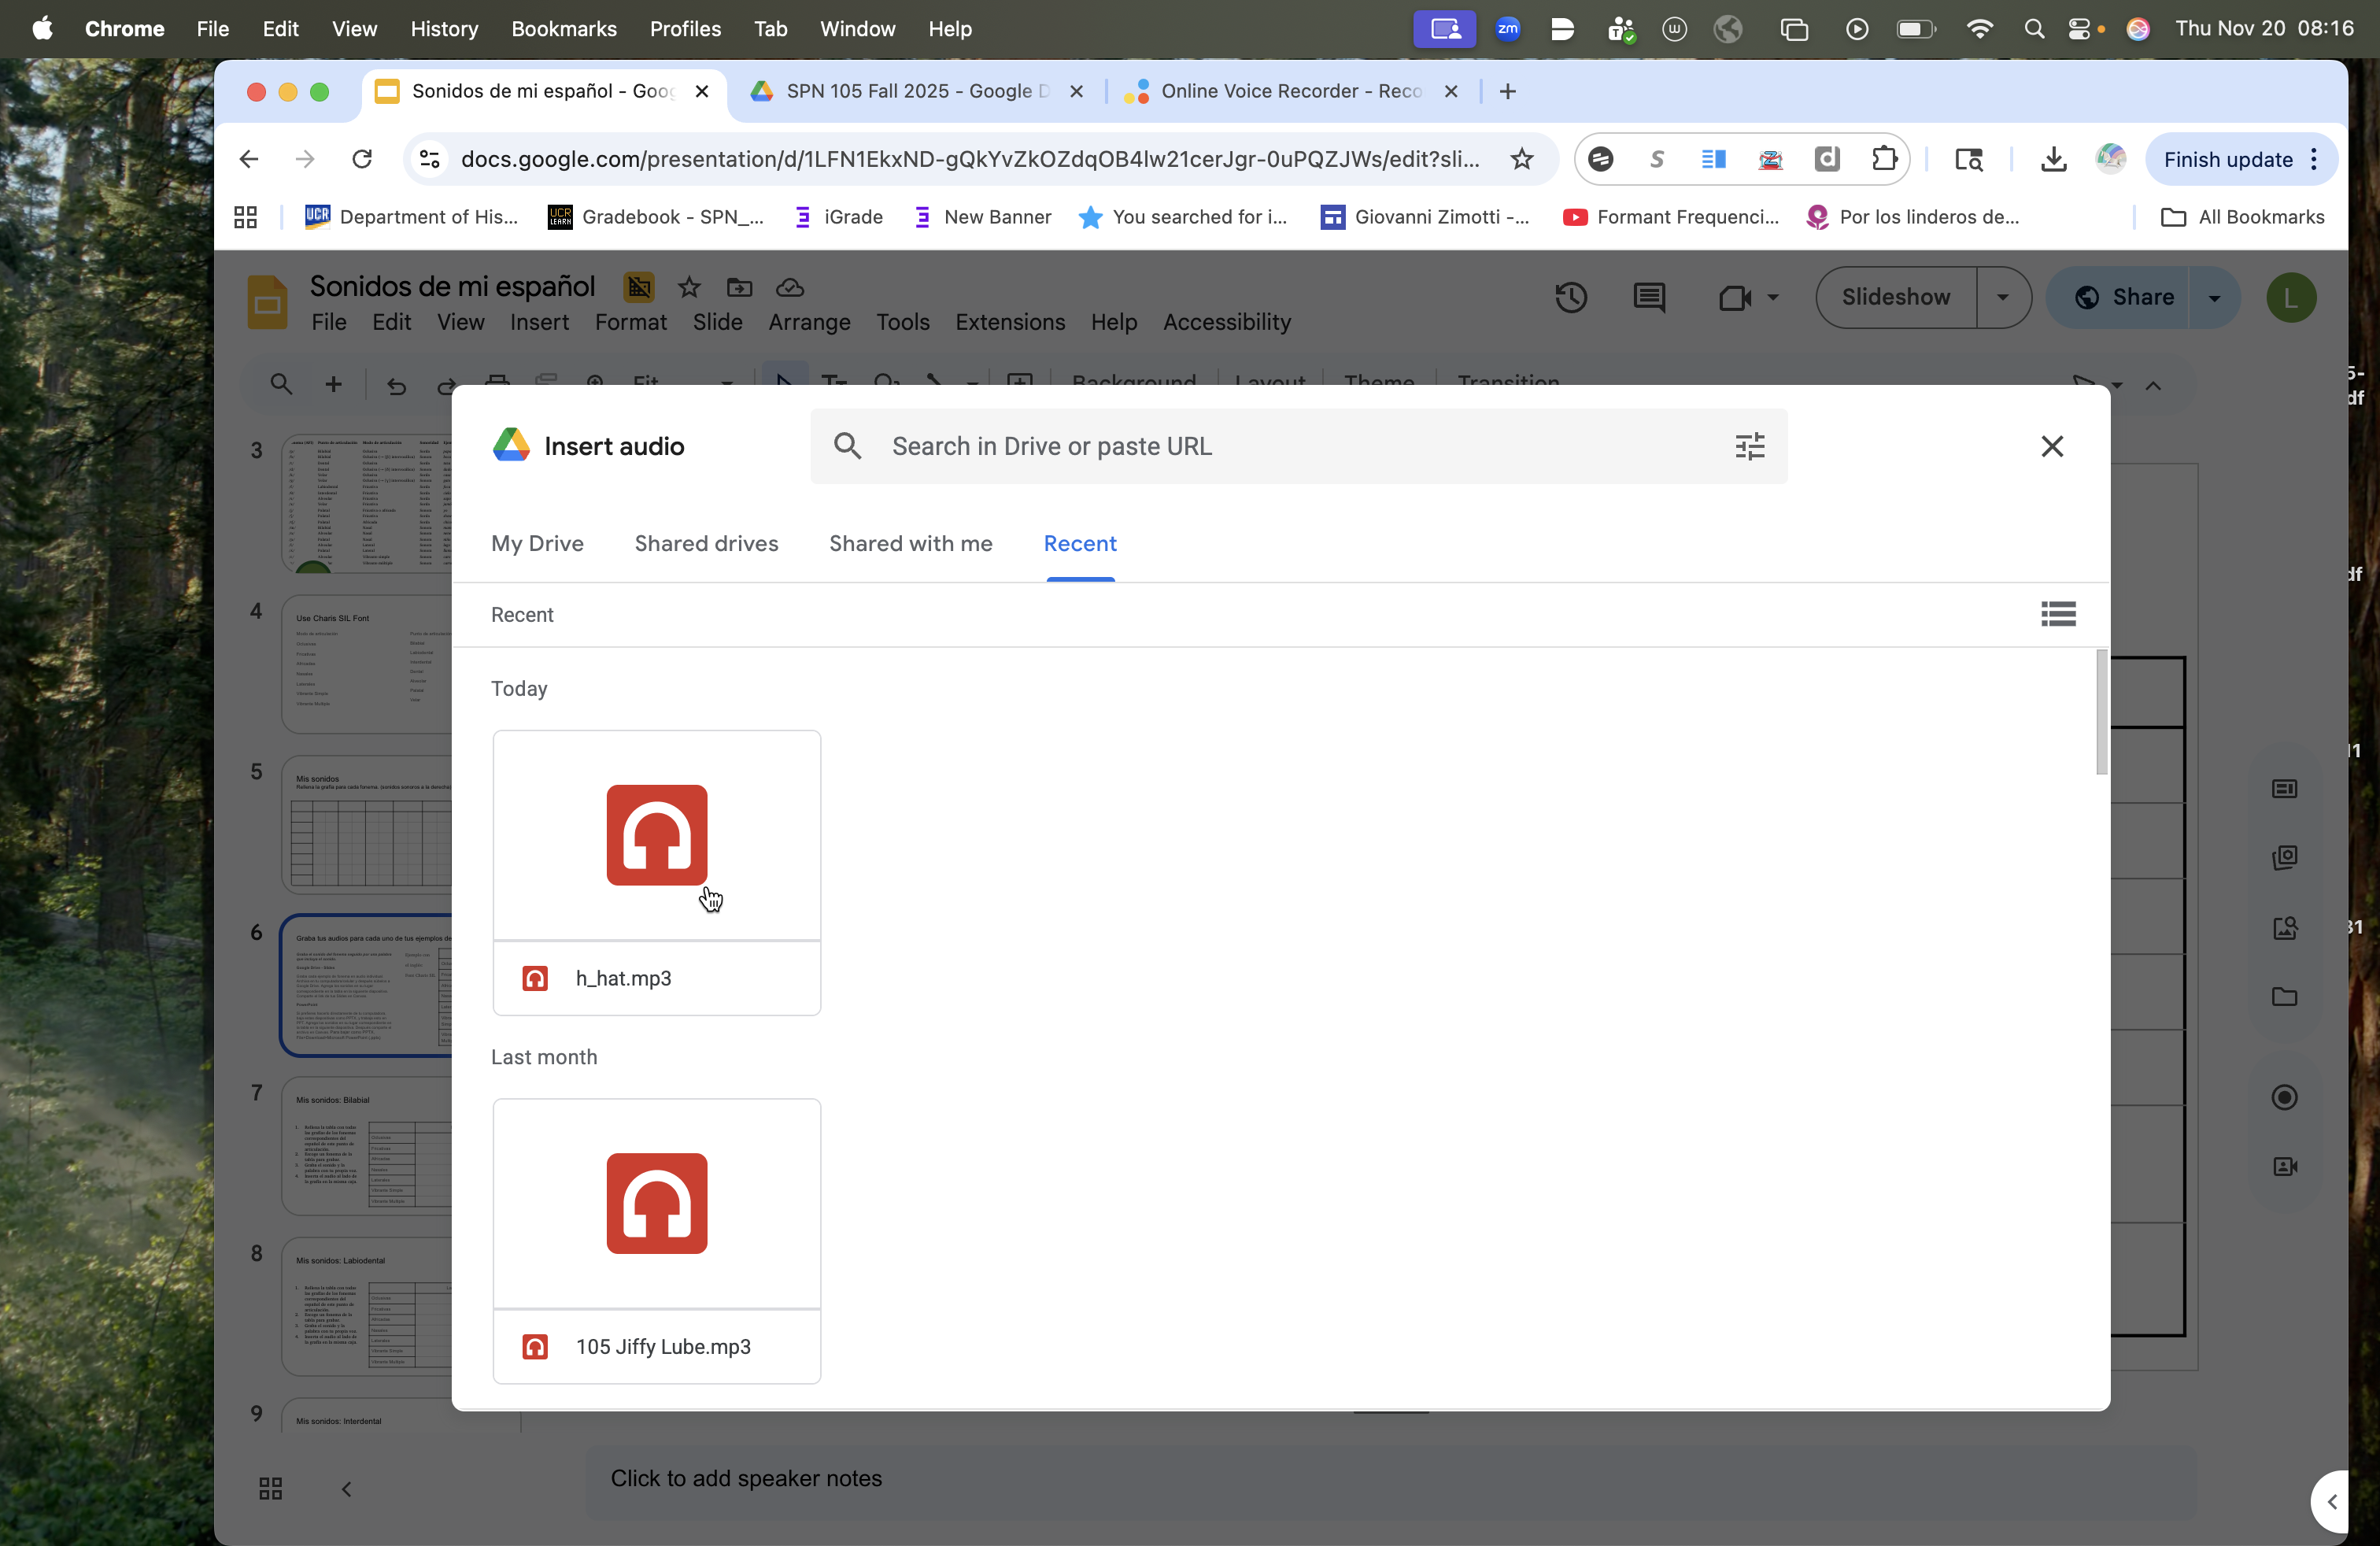This screenshot has height=1546, width=2380.
Task: Open the Shared with me tab
Action: [x=910, y=543]
